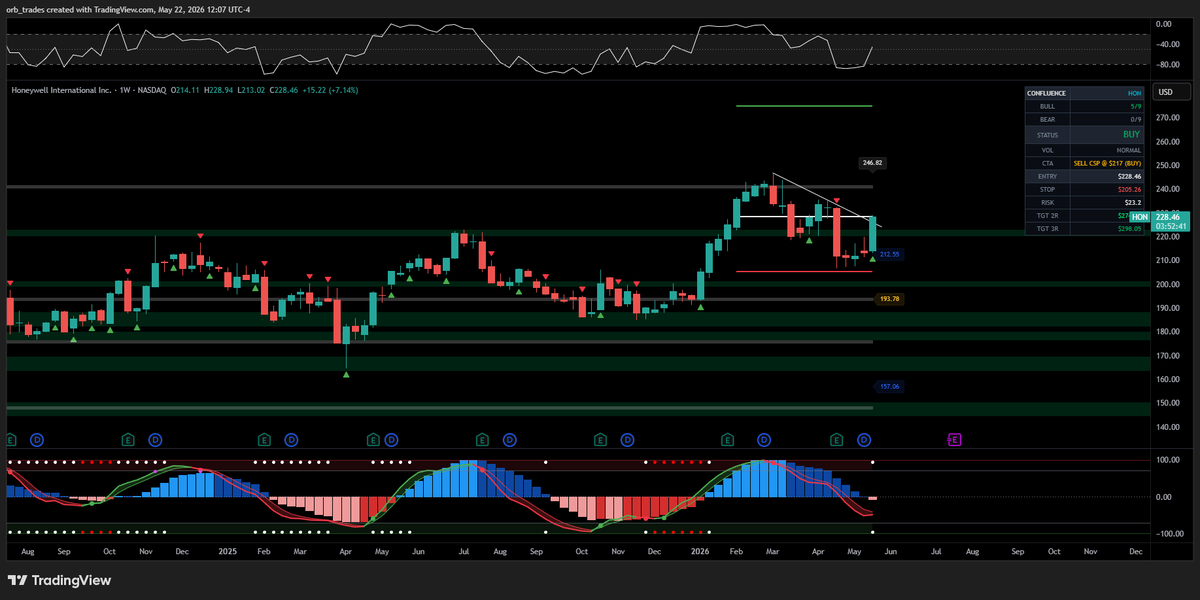Open the dividend marker in August 2025
This screenshot has height=600, width=1200.
(x=510, y=439)
